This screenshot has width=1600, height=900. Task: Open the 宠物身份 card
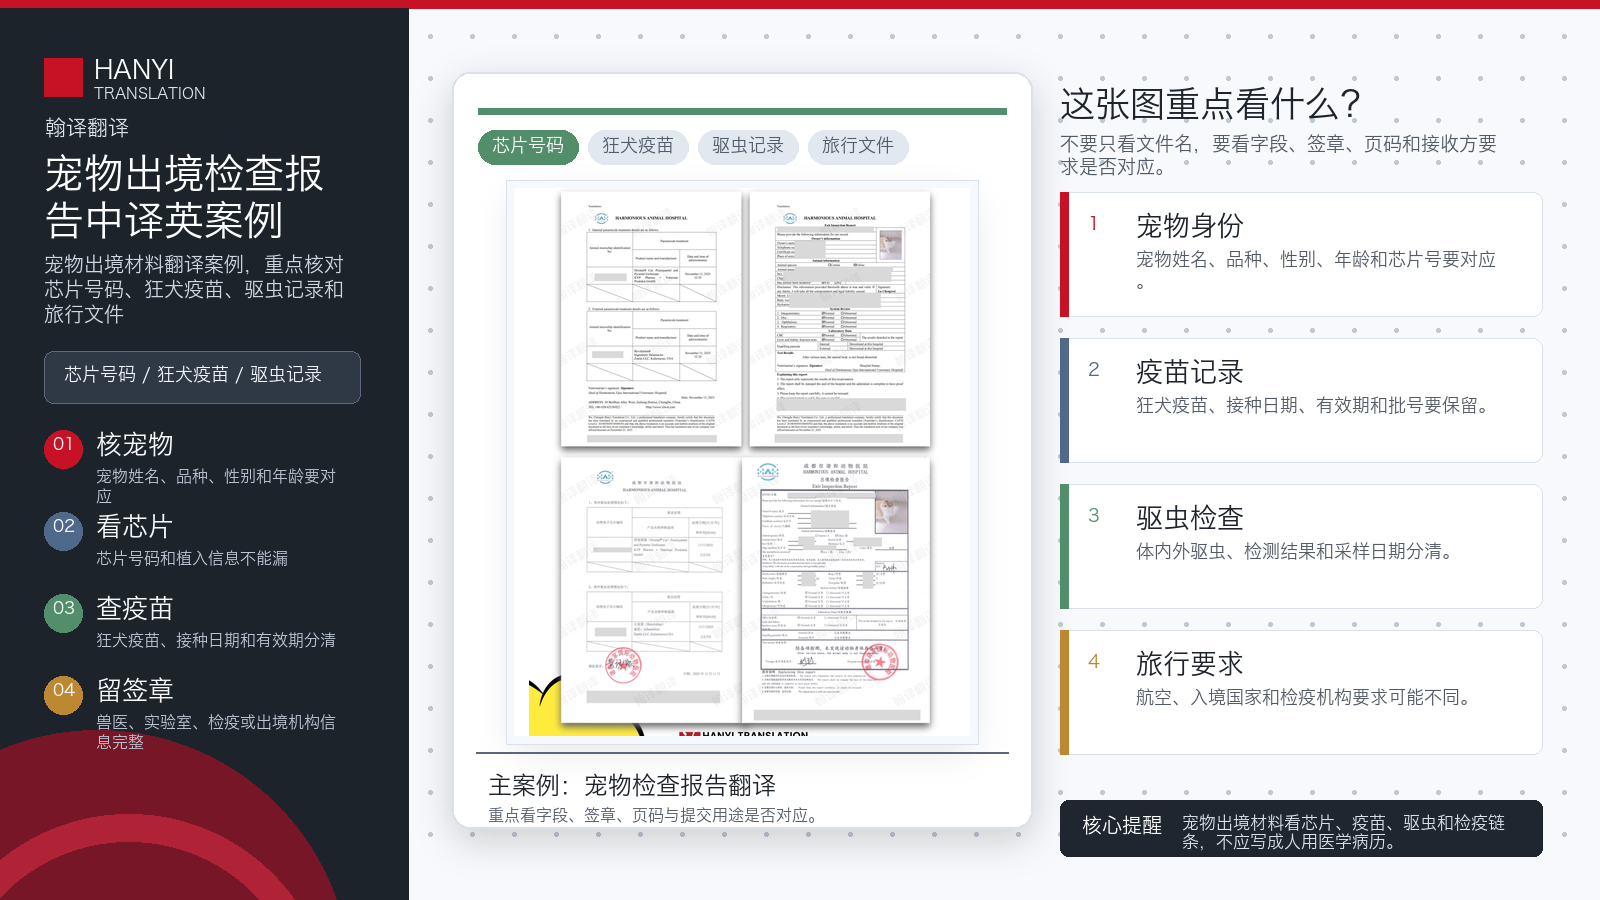point(1301,254)
